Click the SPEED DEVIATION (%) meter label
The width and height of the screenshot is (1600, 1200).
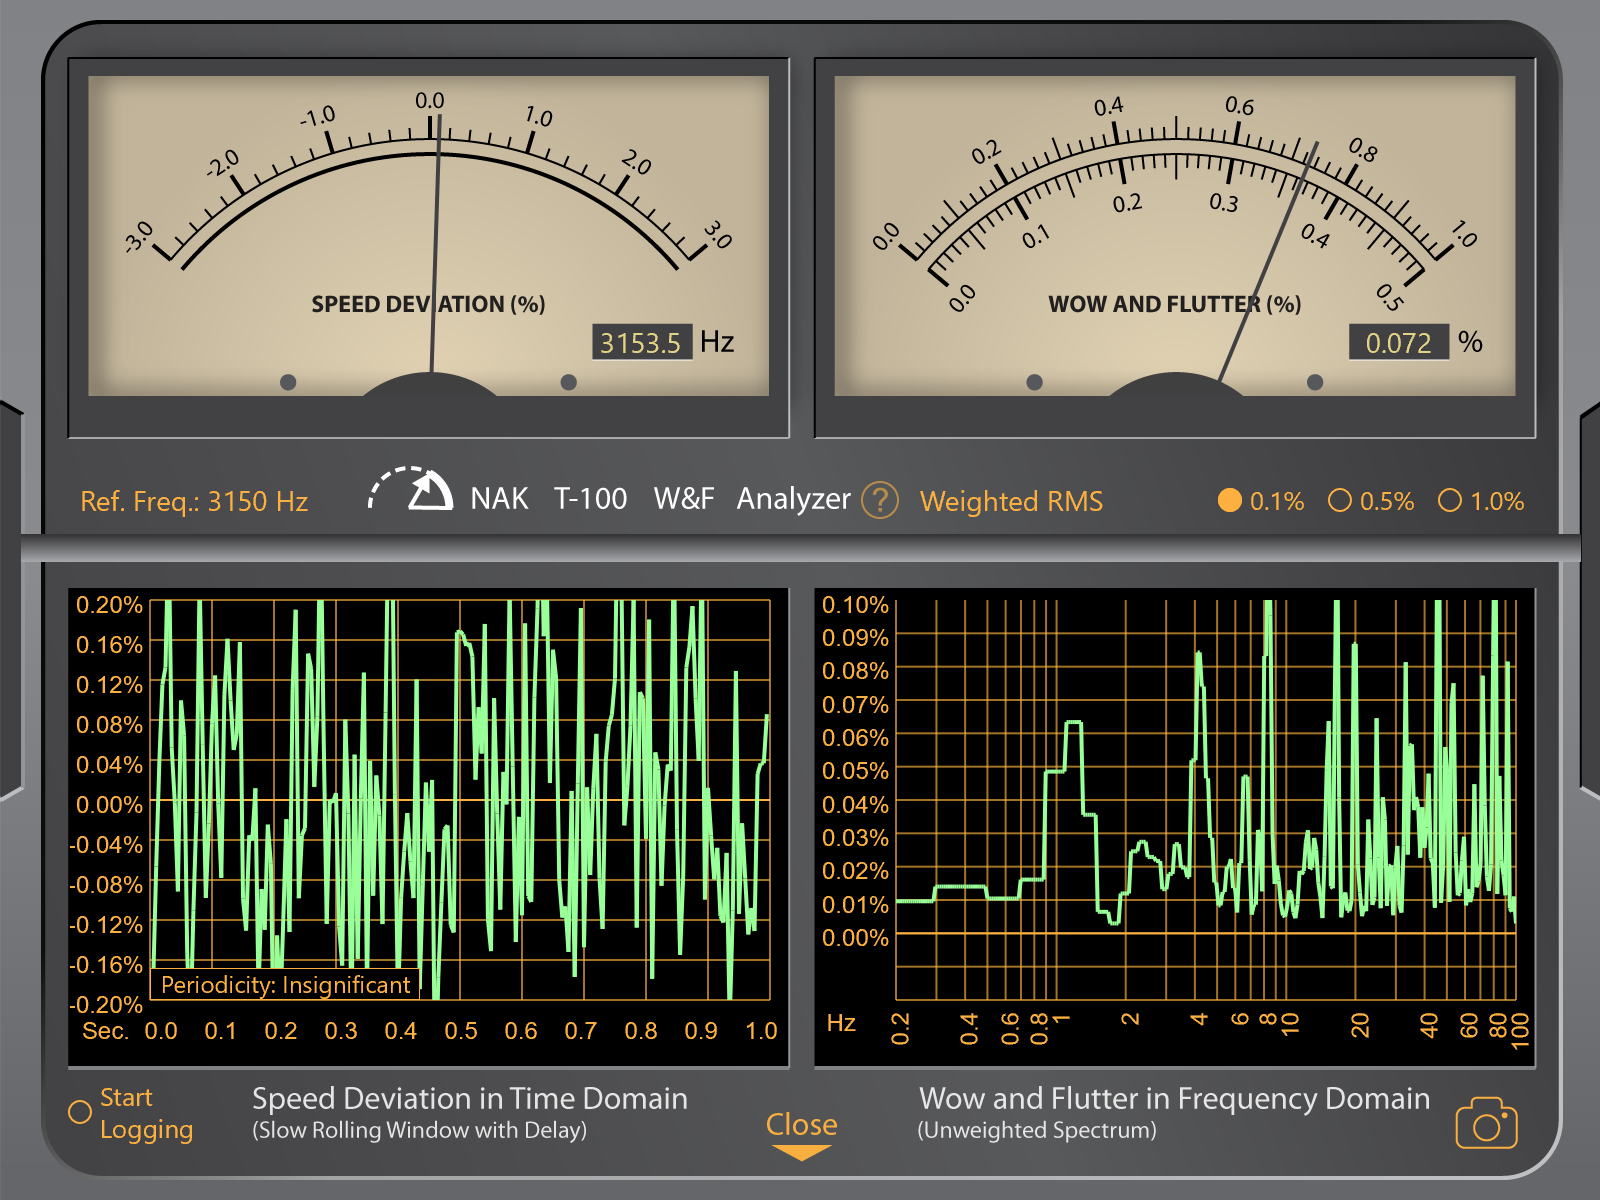428,304
